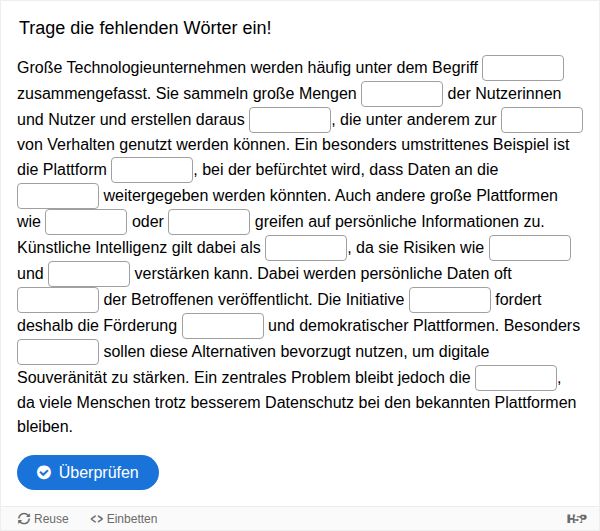Focus the blank after "unter dem Begriff"
This screenshot has width=600, height=531.
click(x=524, y=68)
